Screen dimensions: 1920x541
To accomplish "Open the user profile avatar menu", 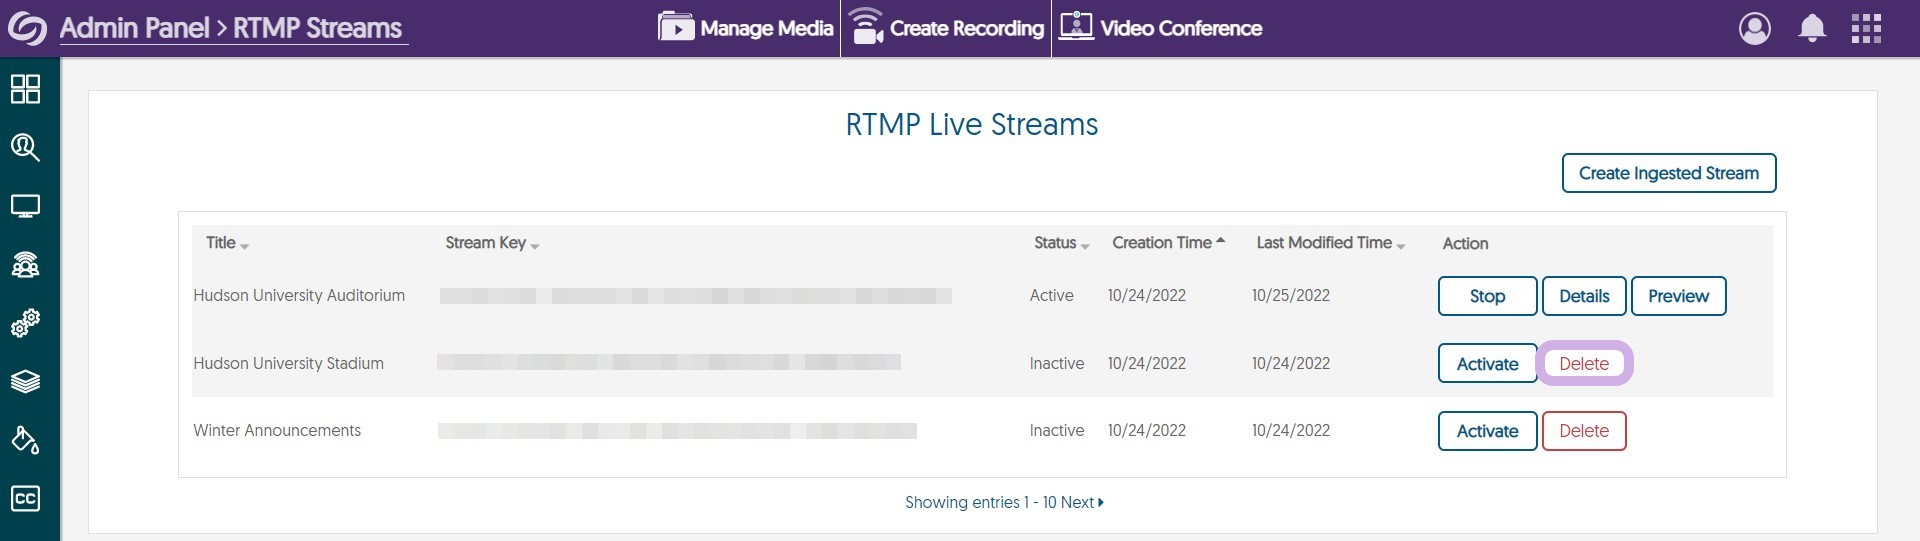I will click(1754, 28).
